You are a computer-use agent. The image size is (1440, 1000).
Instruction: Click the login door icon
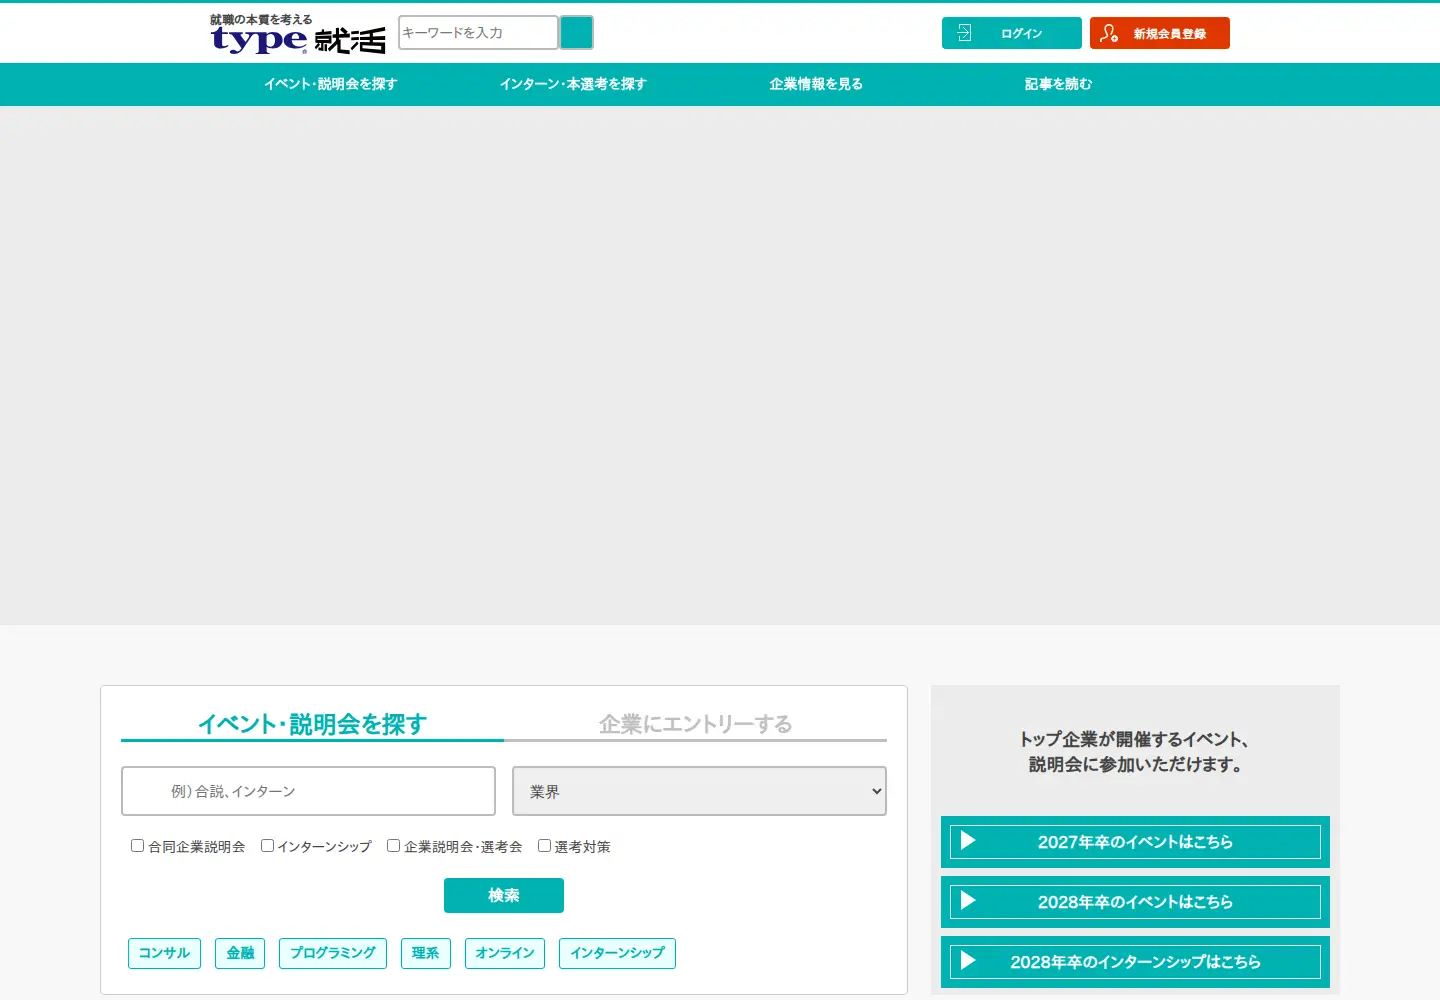[964, 33]
